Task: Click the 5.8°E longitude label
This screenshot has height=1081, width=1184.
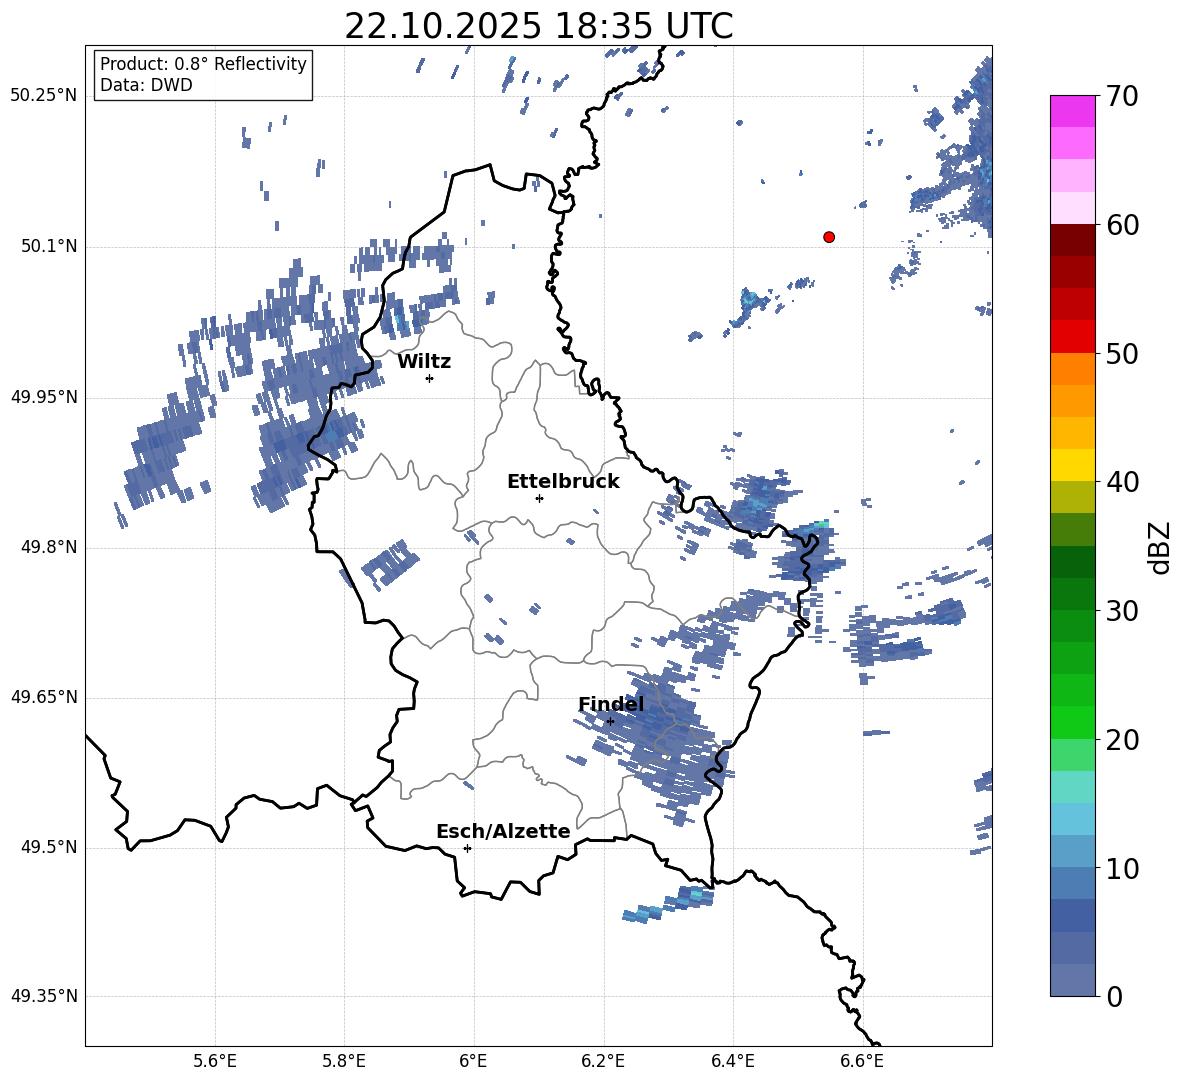Action: coord(344,1061)
